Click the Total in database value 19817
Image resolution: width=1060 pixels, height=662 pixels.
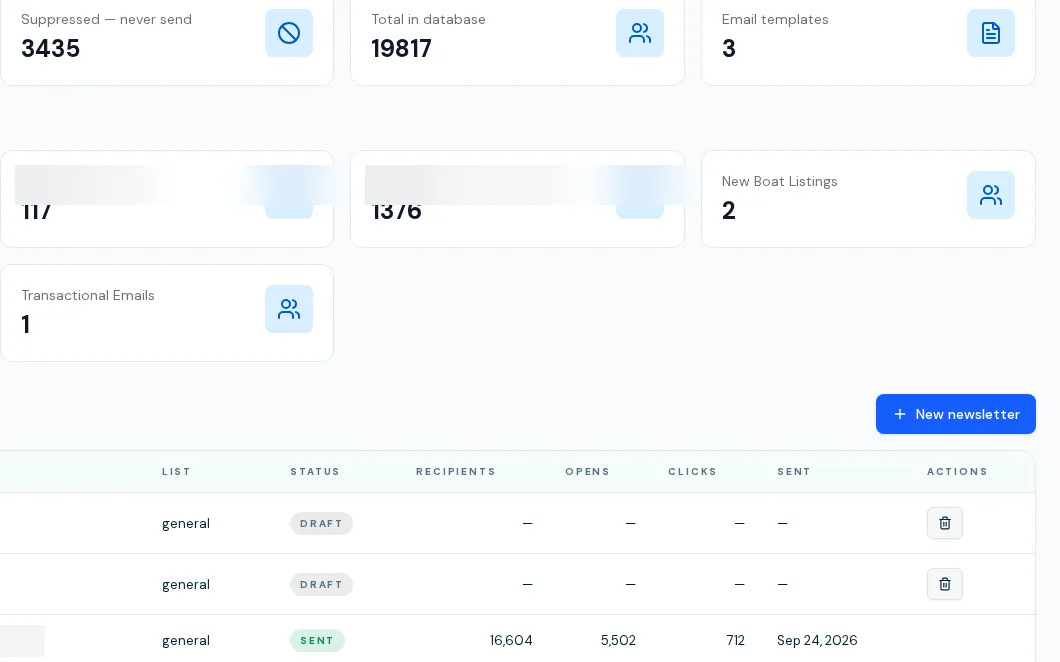pos(401,48)
